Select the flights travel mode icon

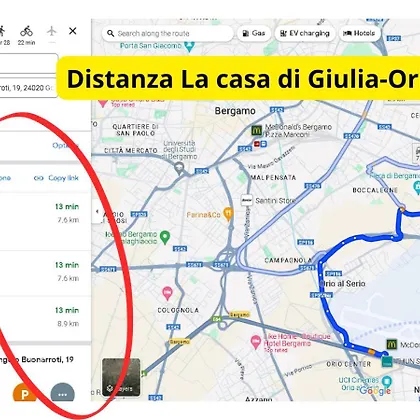pos(52,31)
